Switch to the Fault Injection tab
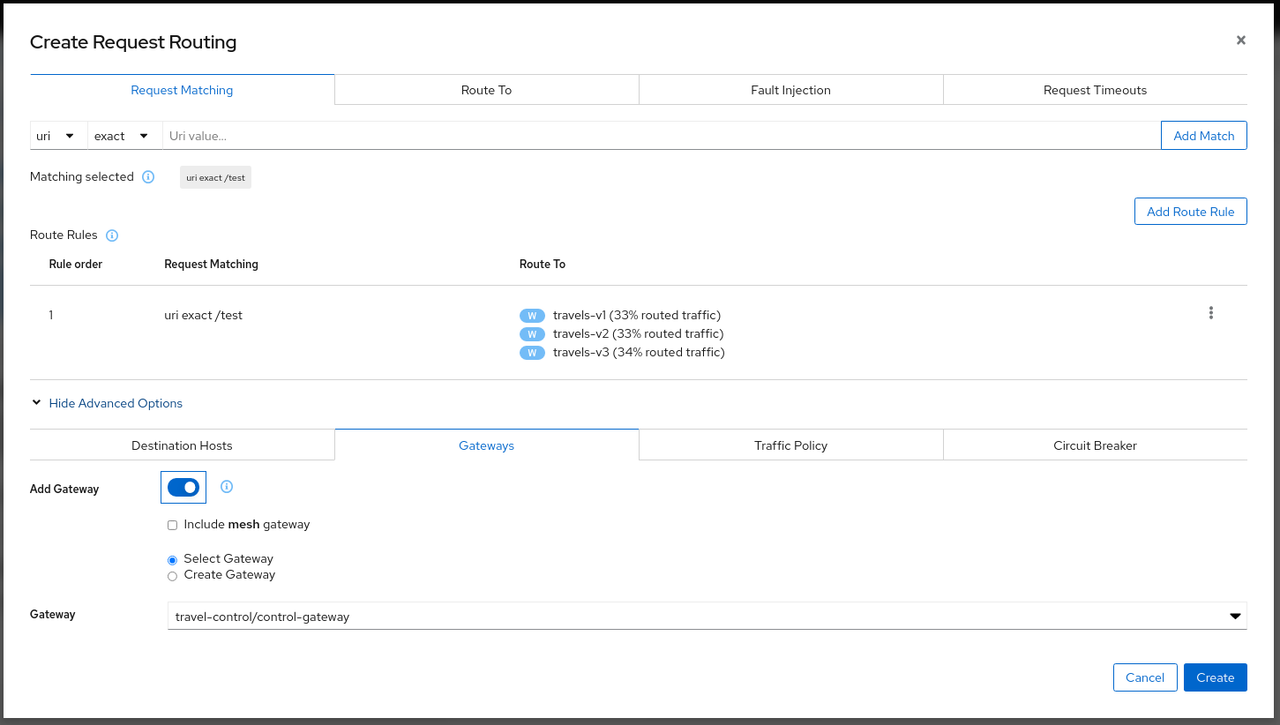This screenshot has height=725, width=1280. [x=790, y=90]
